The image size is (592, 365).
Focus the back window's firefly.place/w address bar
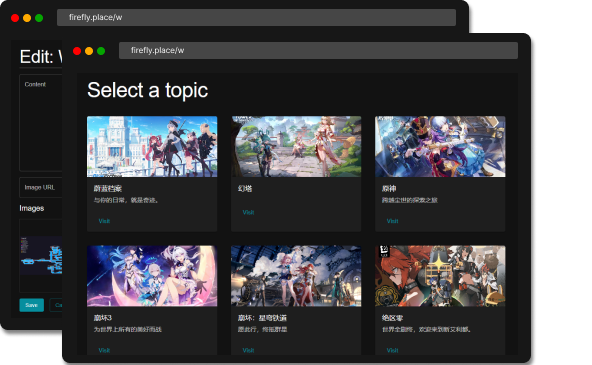pos(256,17)
